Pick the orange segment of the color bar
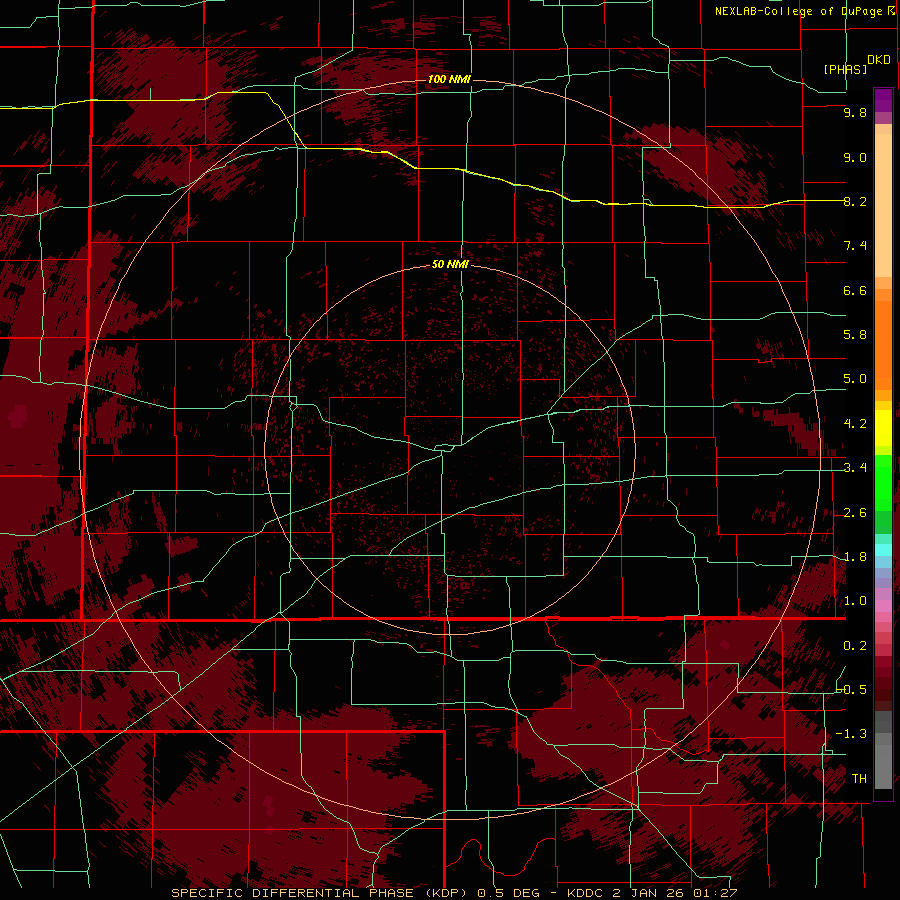The width and height of the screenshot is (900, 900). tap(883, 346)
